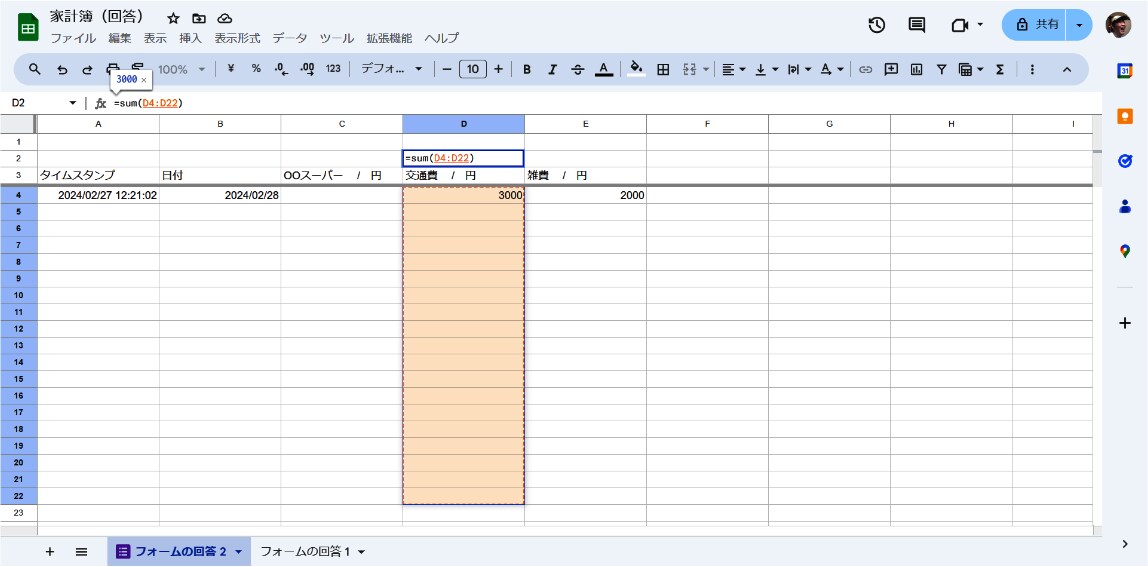Open the name box dropdown for D2
This screenshot has width=1148, height=567.
click(x=72, y=103)
